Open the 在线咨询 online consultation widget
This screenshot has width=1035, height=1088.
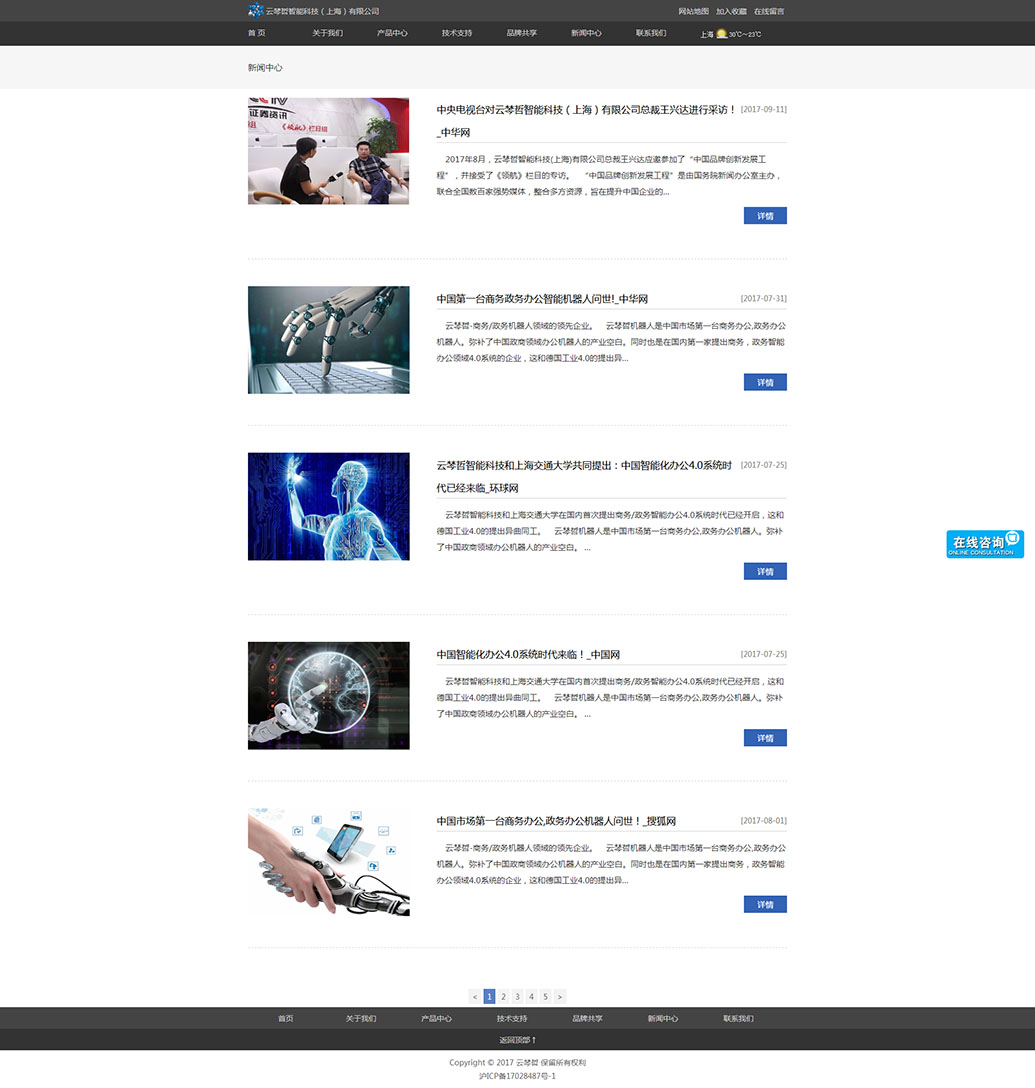pyautogui.click(x=984, y=544)
